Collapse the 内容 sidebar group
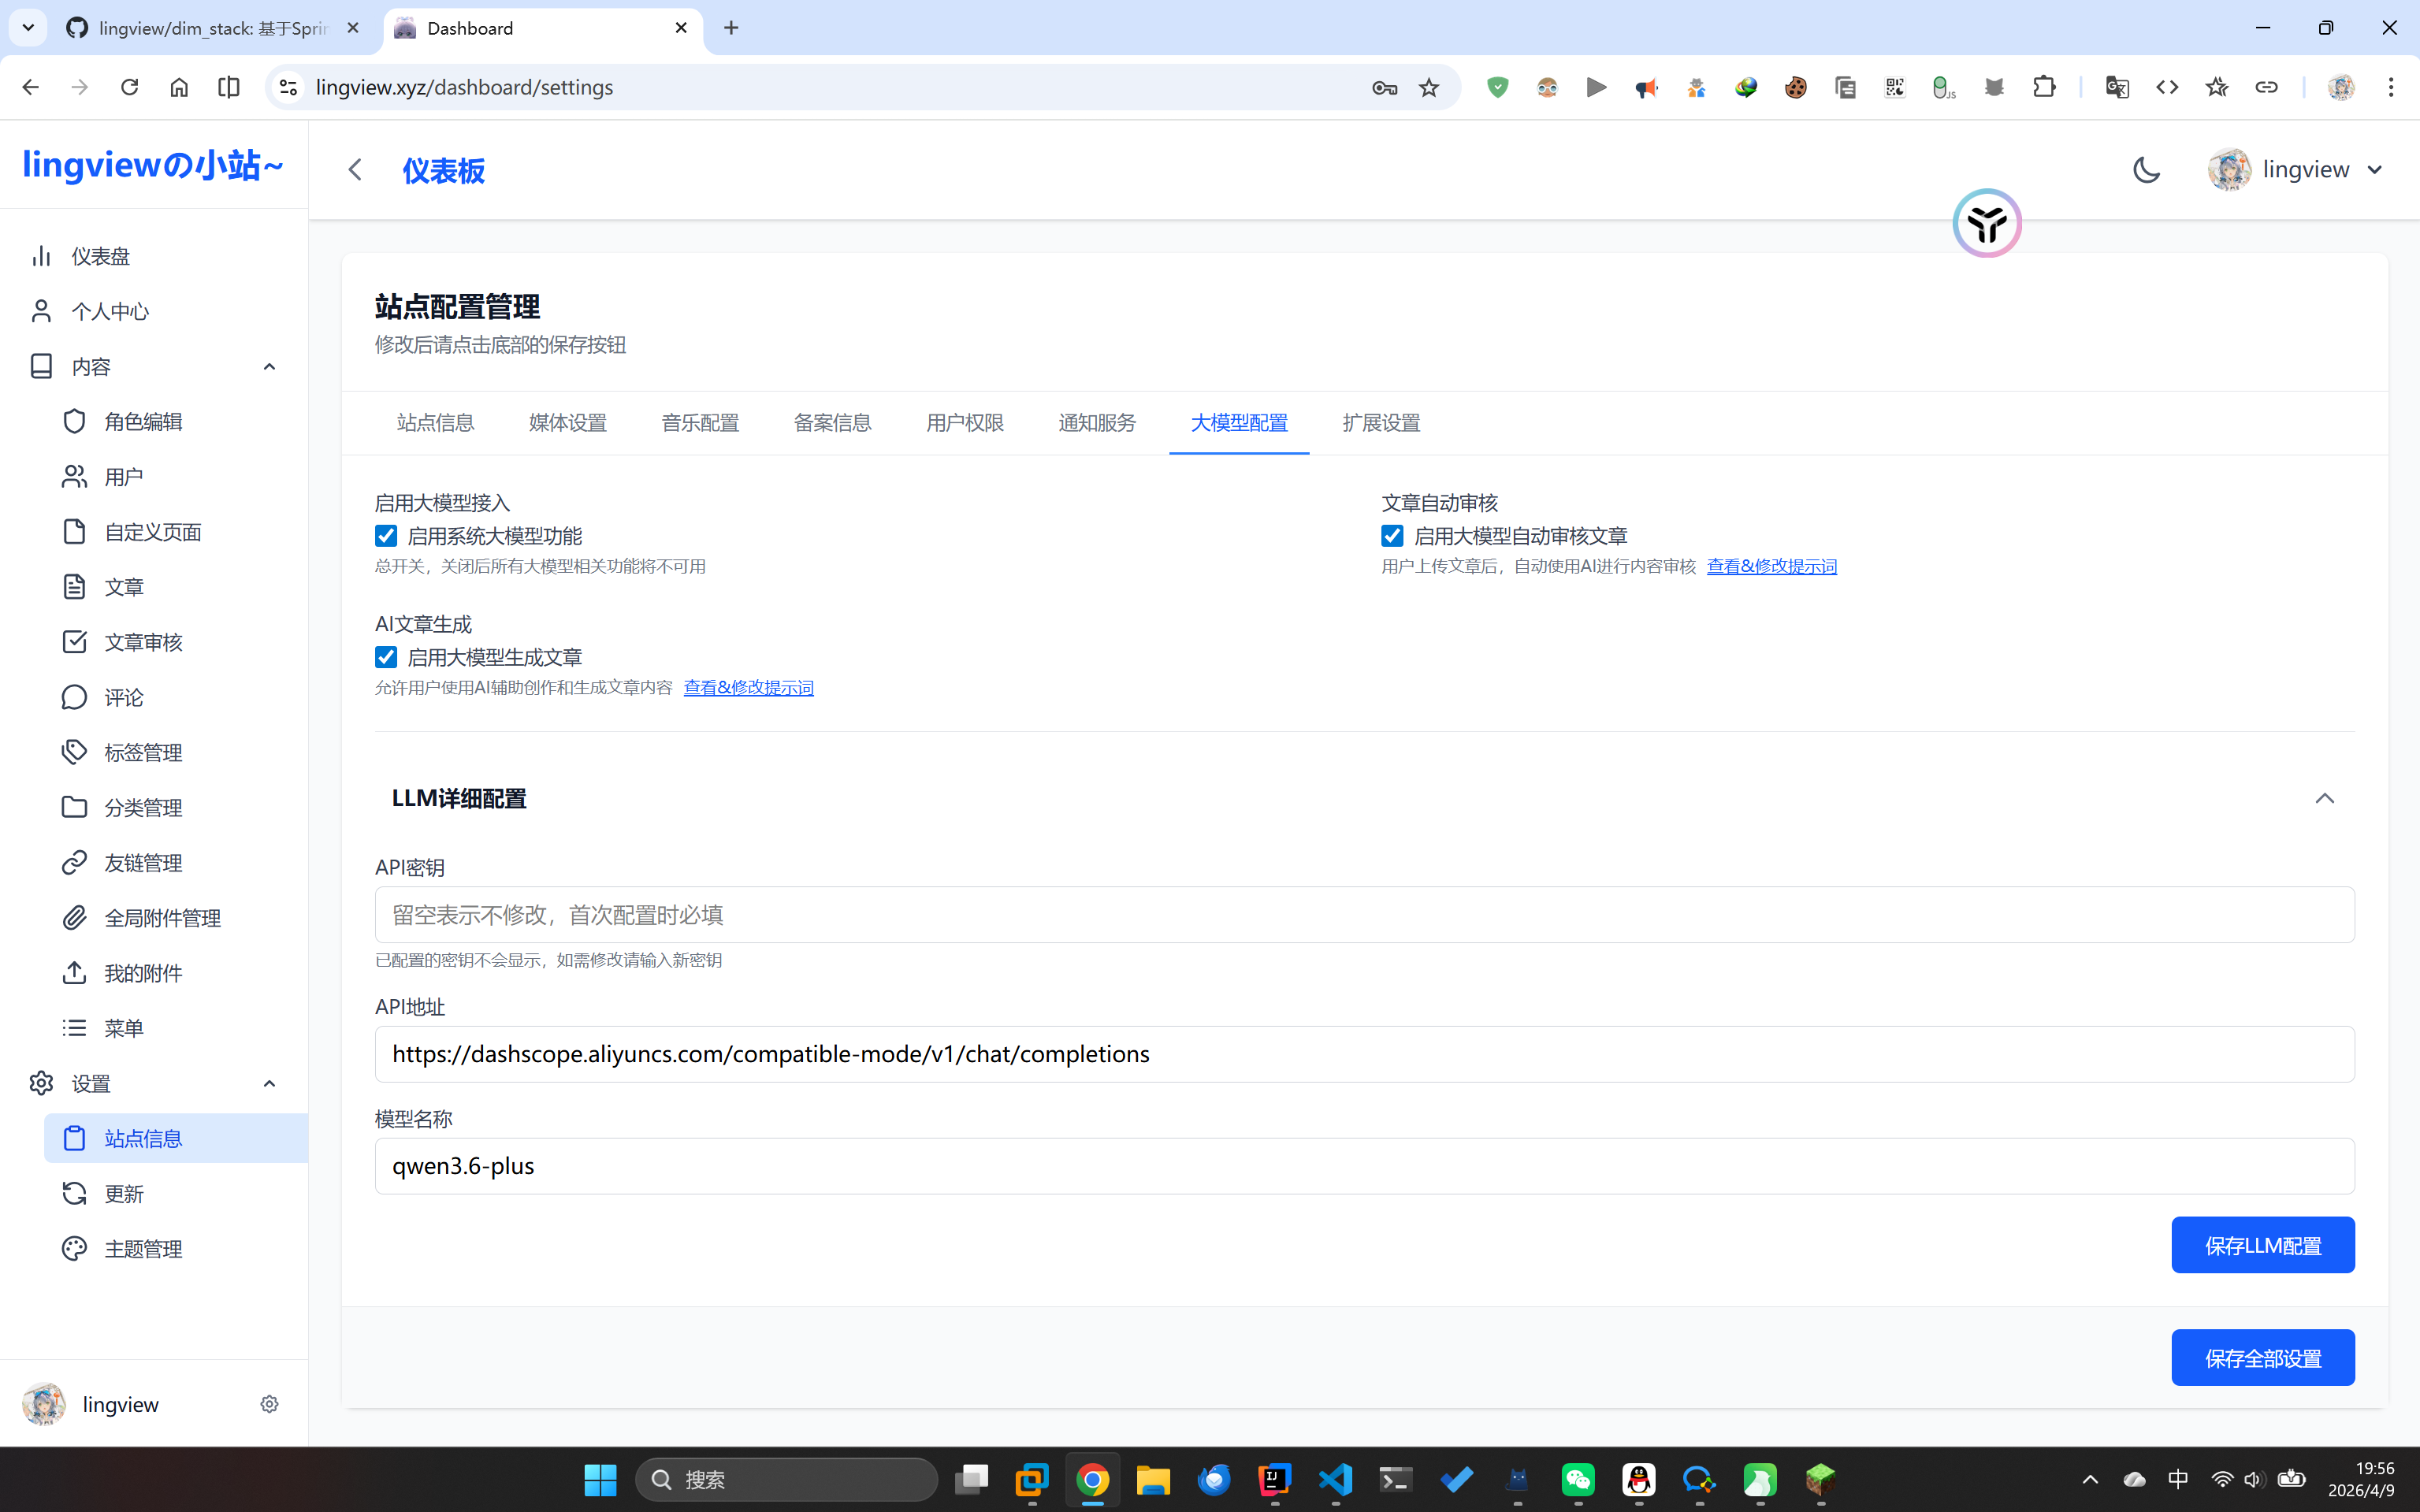The width and height of the screenshot is (2420, 1512). pos(269,367)
